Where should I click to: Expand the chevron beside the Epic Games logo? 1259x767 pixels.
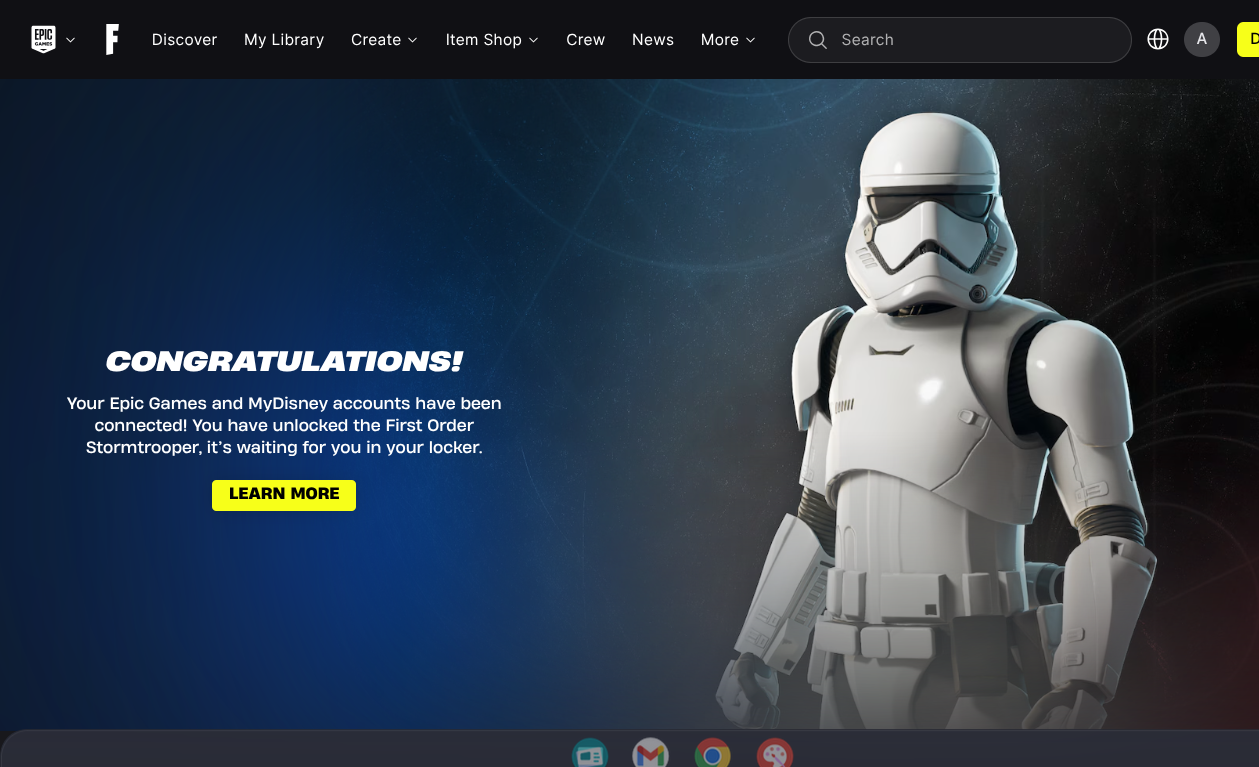tap(71, 40)
